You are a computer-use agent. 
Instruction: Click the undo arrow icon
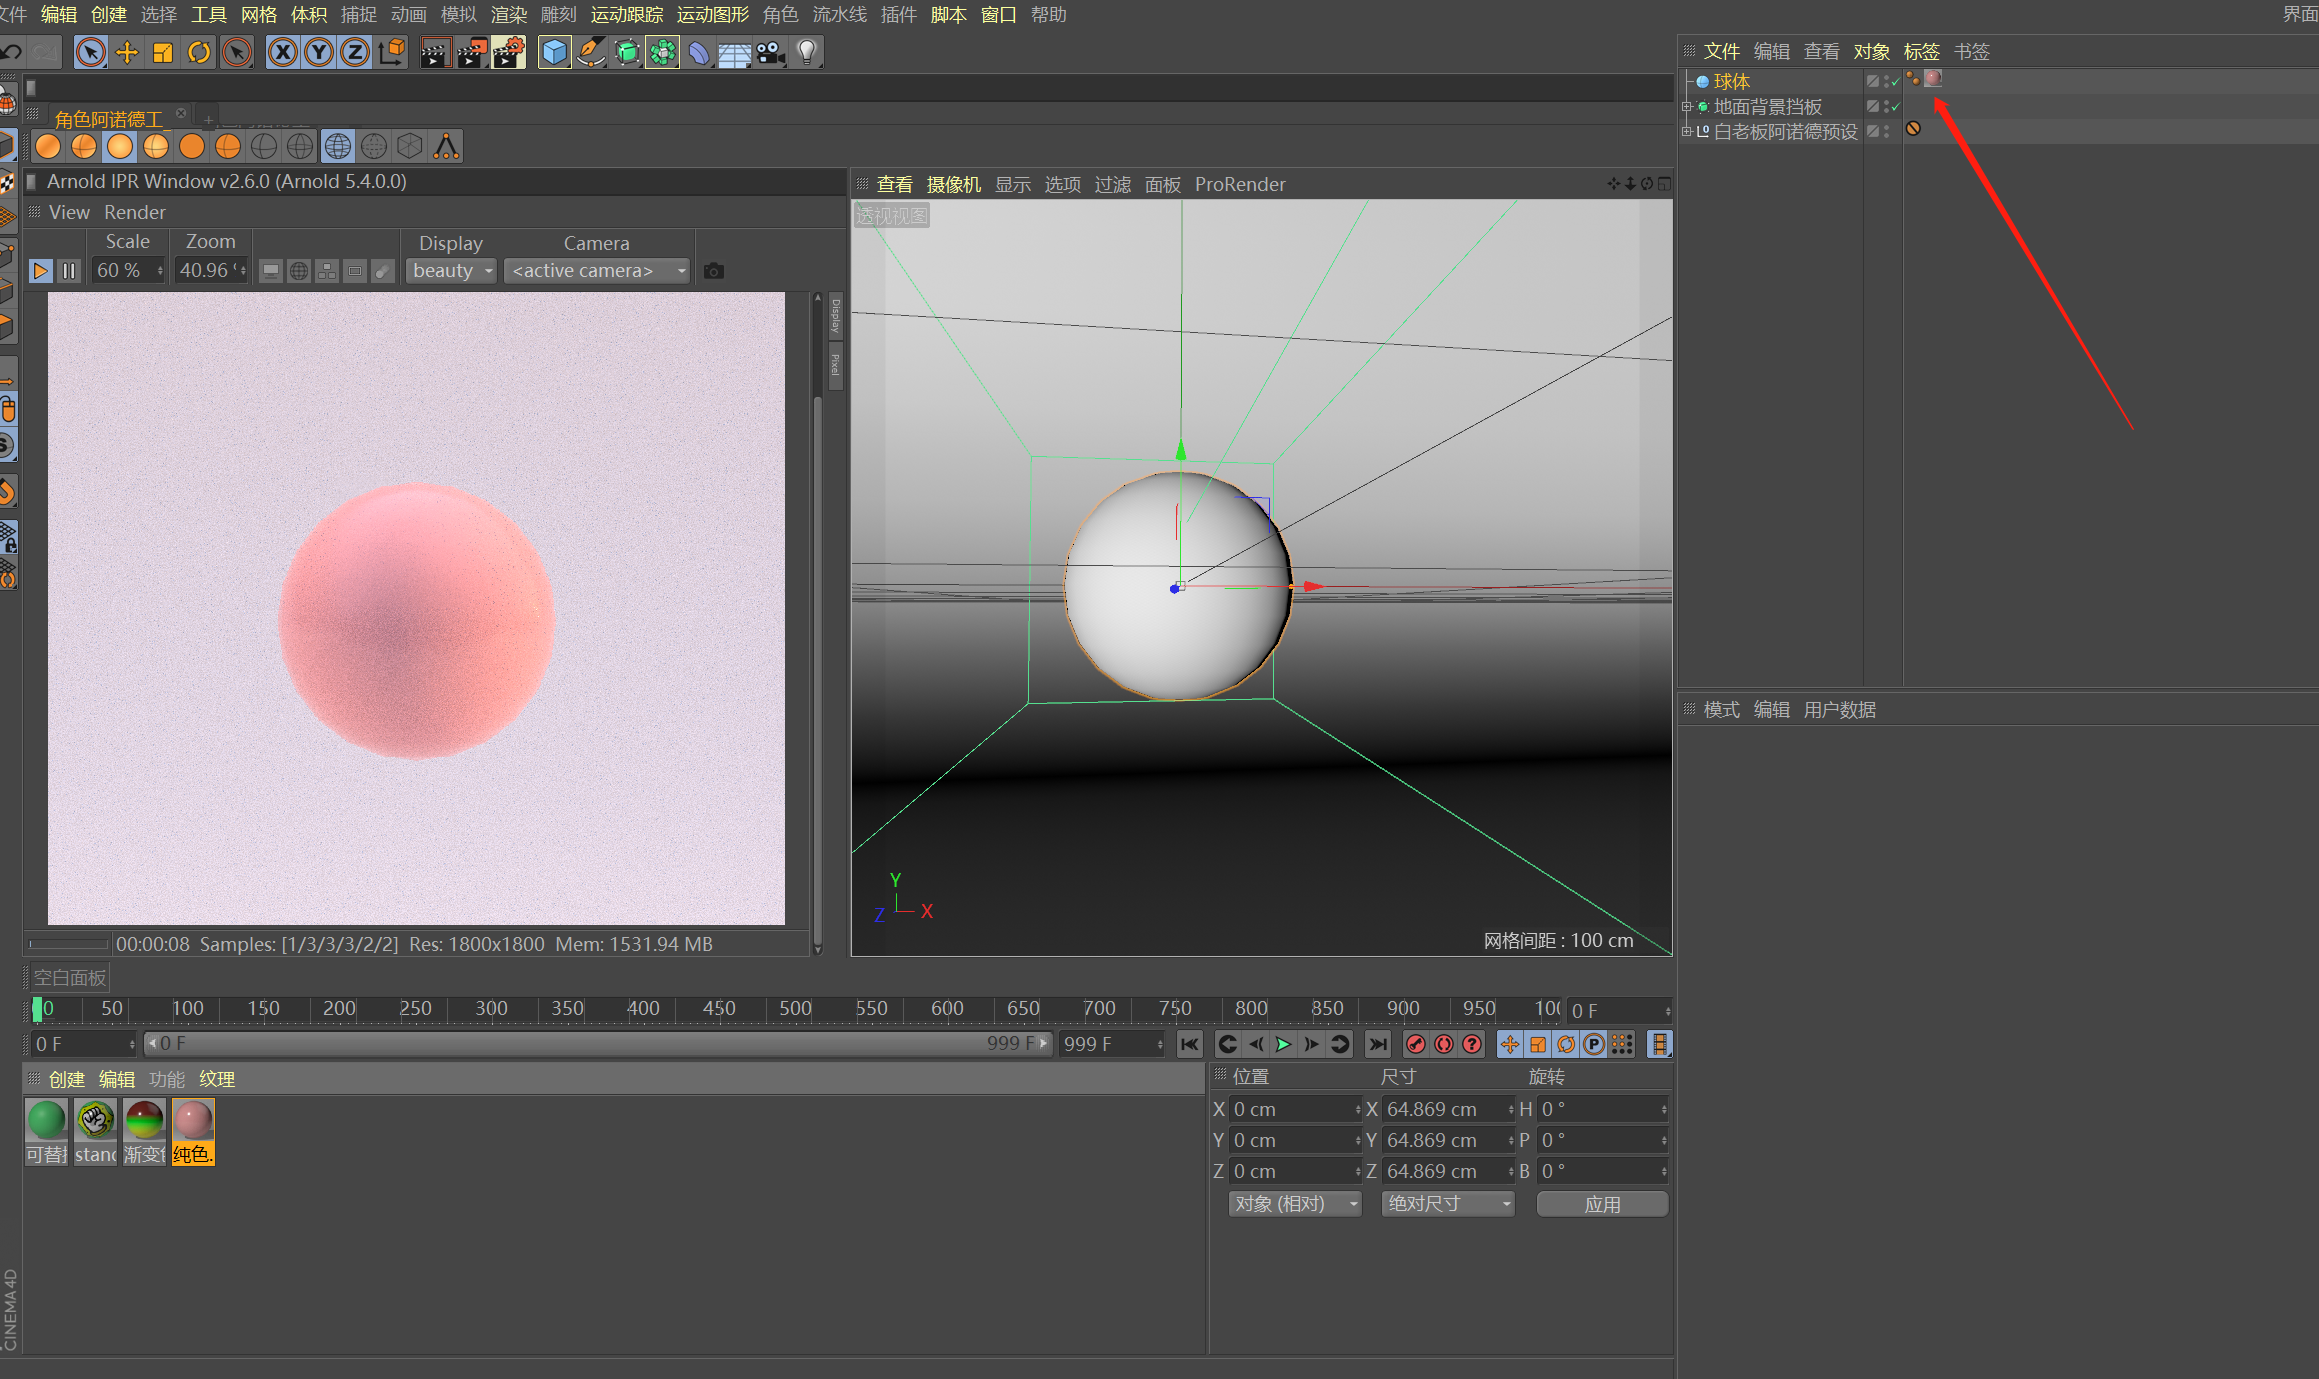(11, 52)
